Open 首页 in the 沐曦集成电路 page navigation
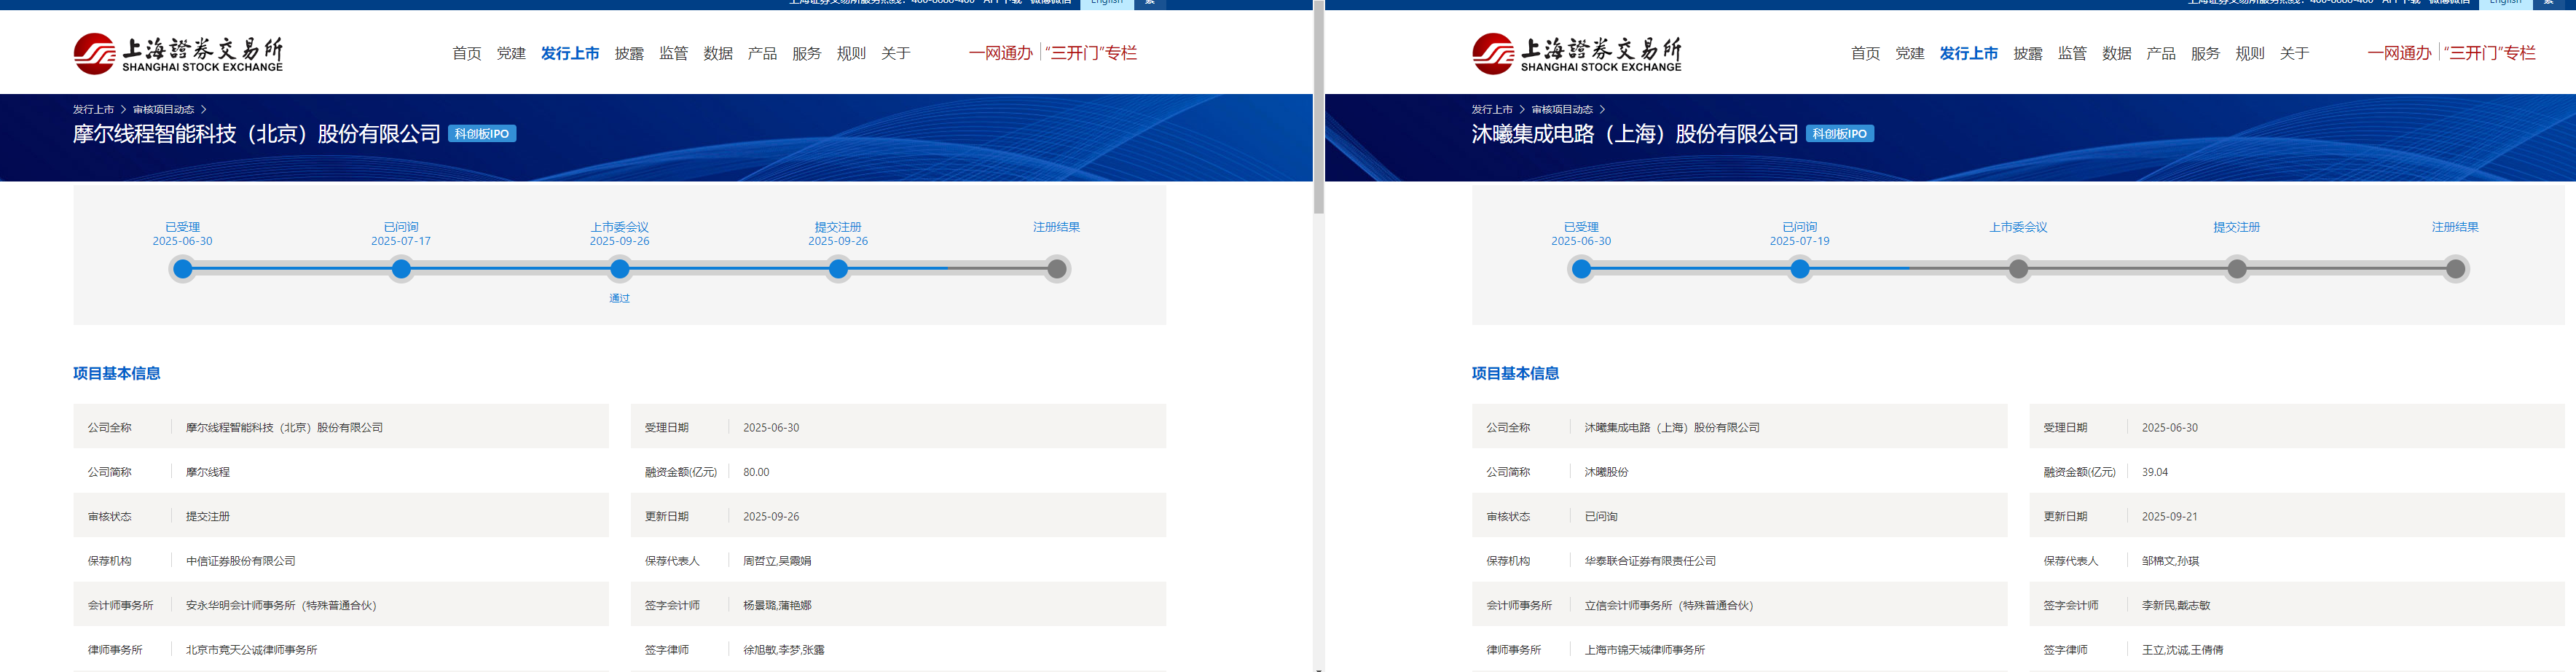Viewport: 2576px width, 672px height. coord(1866,53)
